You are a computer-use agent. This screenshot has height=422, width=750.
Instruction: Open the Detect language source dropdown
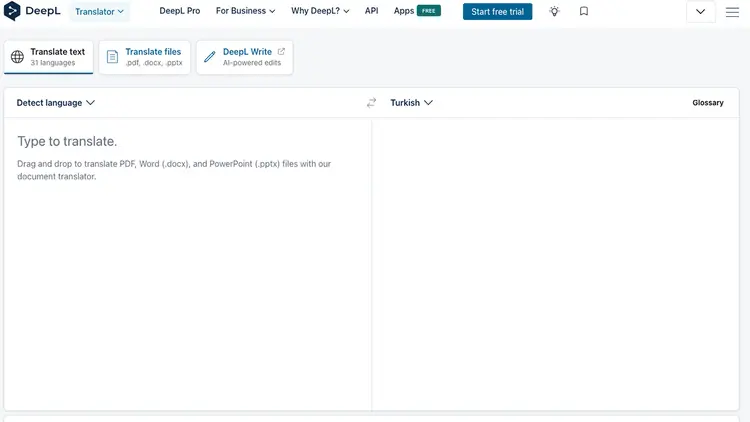point(55,102)
